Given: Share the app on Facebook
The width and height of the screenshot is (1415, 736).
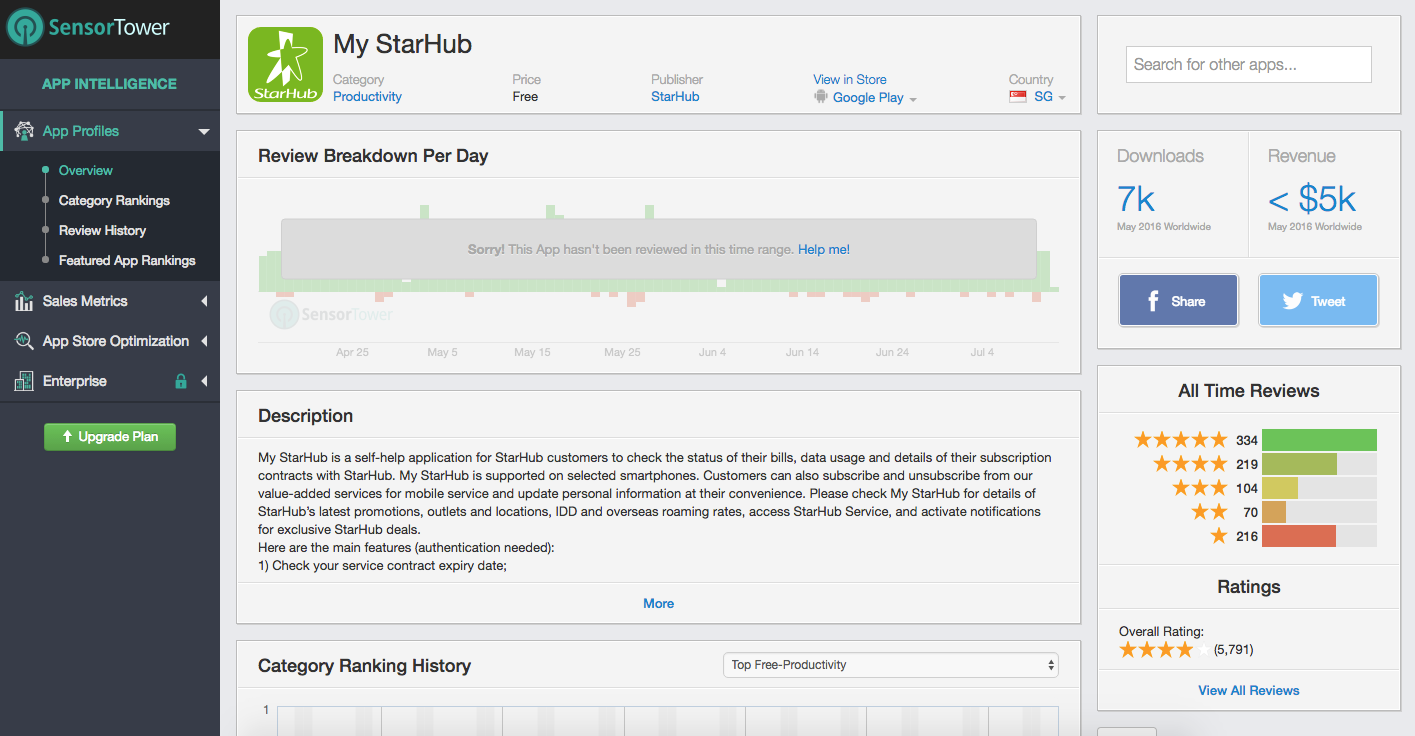Looking at the screenshot, I should [x=1178, y=300].
